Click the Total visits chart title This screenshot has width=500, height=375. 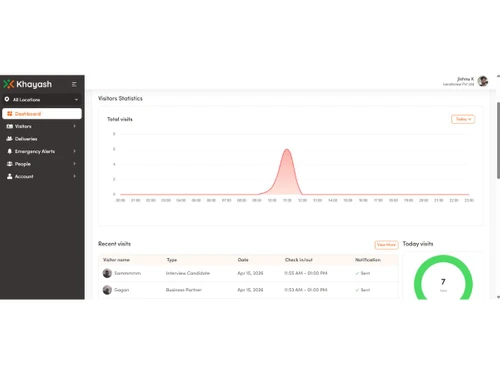click(x=120, y=119)
